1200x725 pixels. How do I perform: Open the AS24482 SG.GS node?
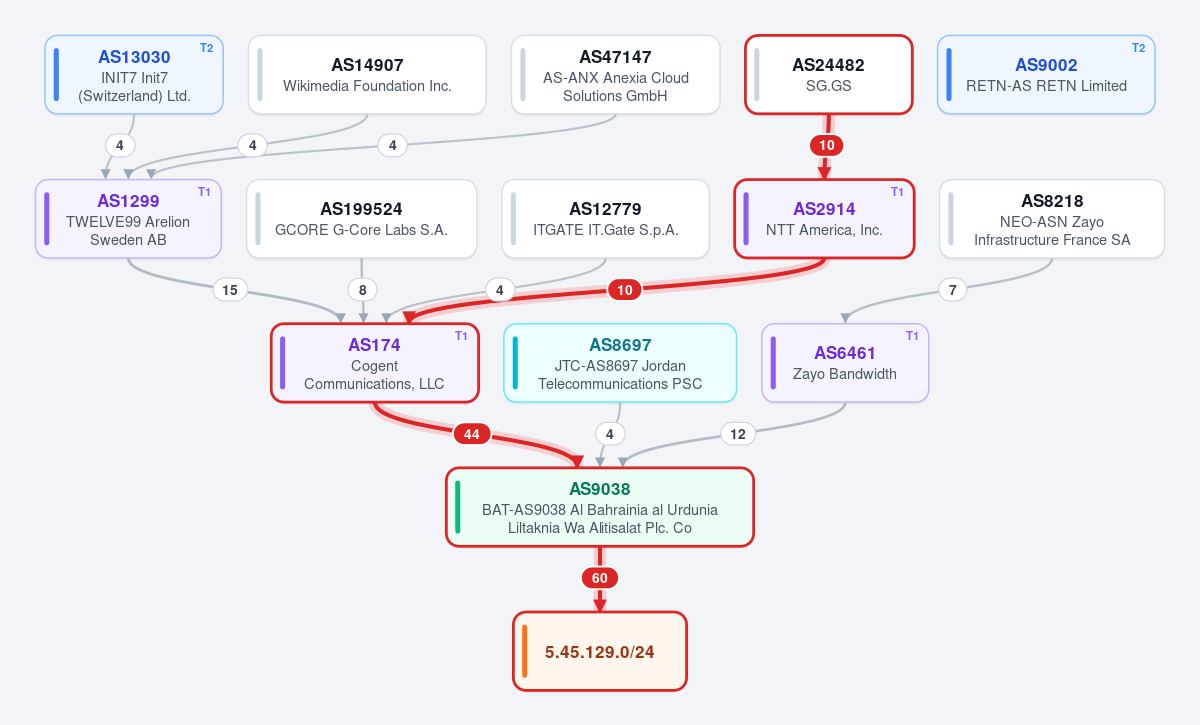[x=828, y=75]
